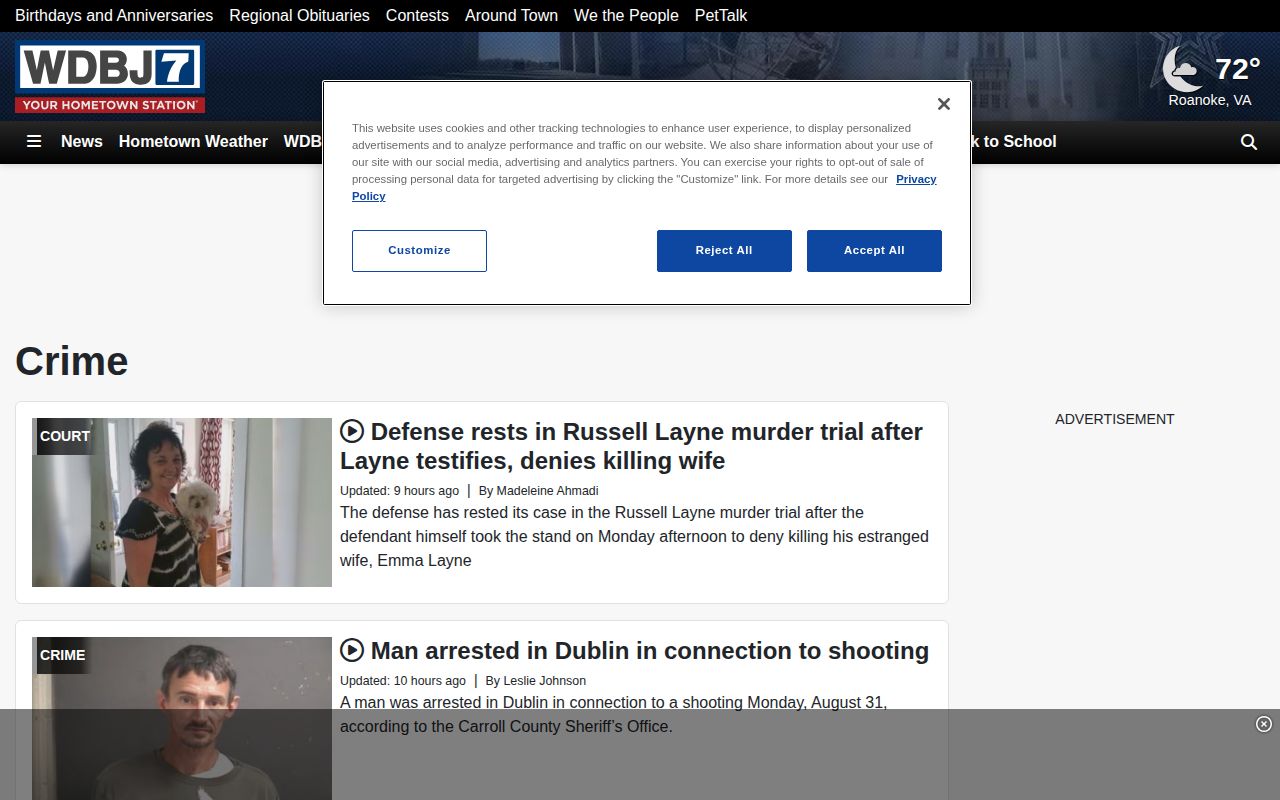Click the CRIME category tag

[62, 655]
